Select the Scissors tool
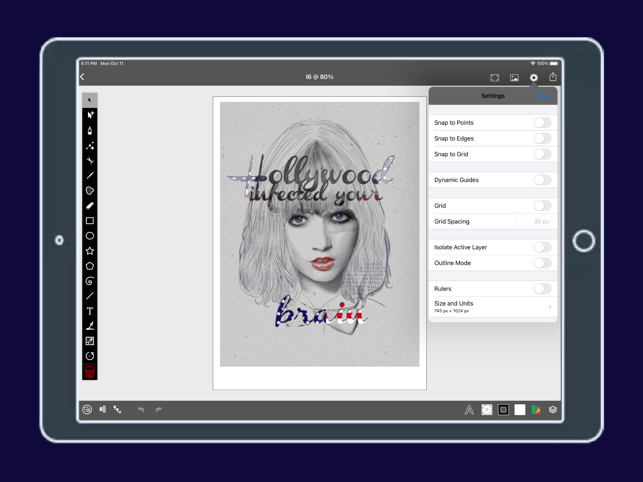The width and height of the screenshot is (643, 482). pyautogui.click(x=90, y=160)
